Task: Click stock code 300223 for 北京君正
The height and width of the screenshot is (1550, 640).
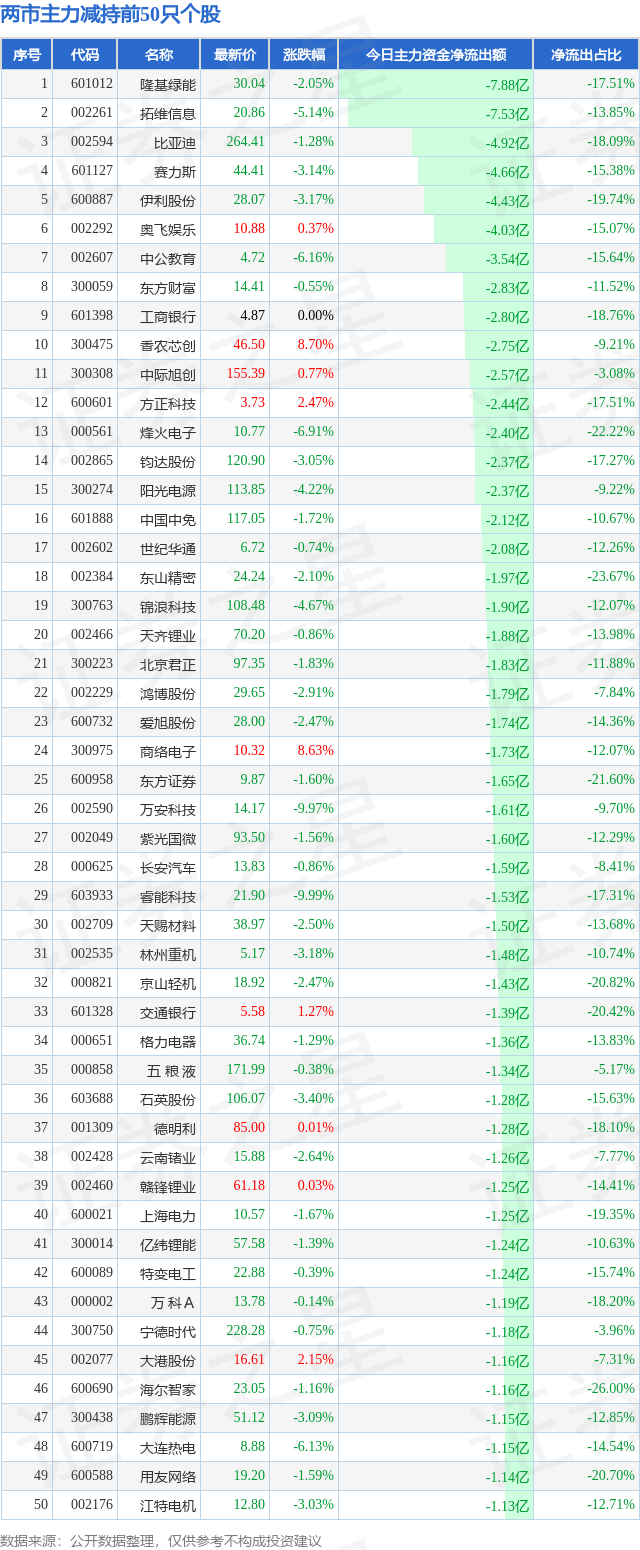Action: [92, 664]
